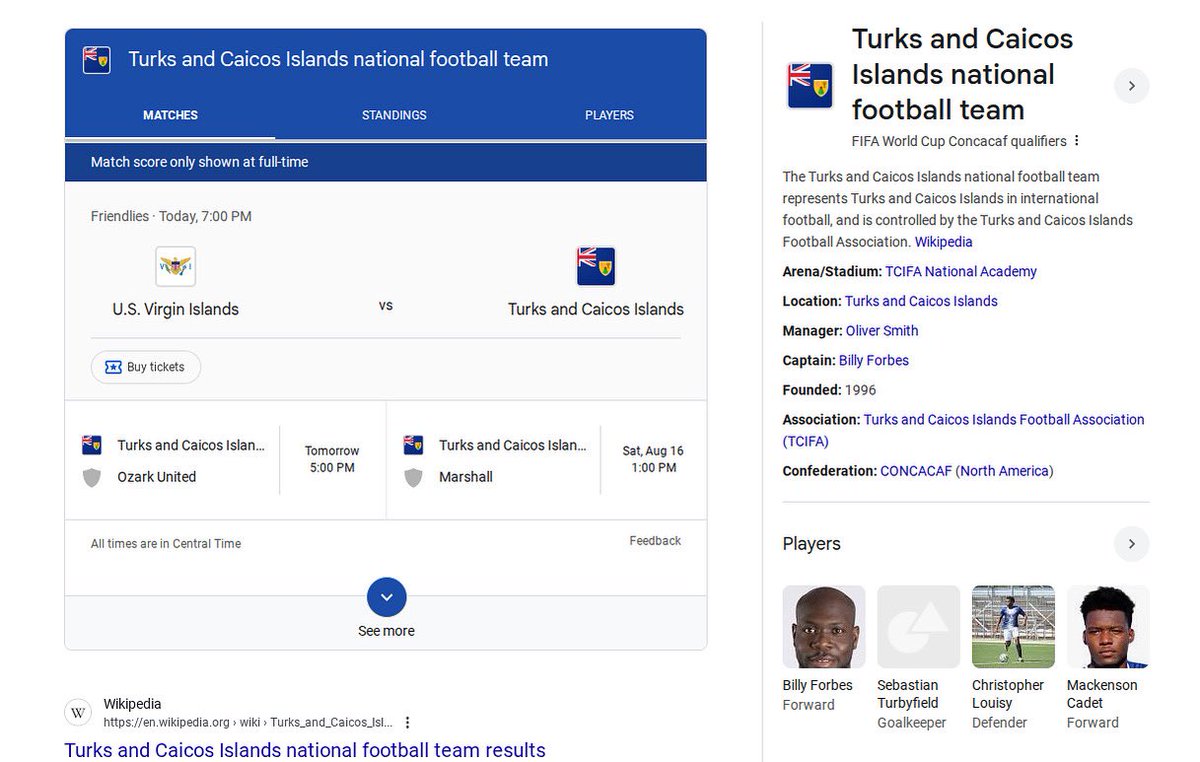Click the Ozark United shield icon
This screenshot has width=1200, height=762.
(x=92, y=478)
